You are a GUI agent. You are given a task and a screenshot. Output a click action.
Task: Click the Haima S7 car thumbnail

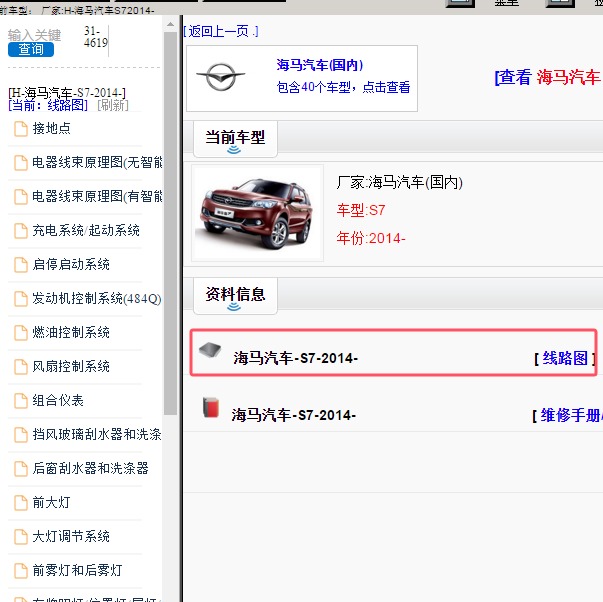[257, 213]
